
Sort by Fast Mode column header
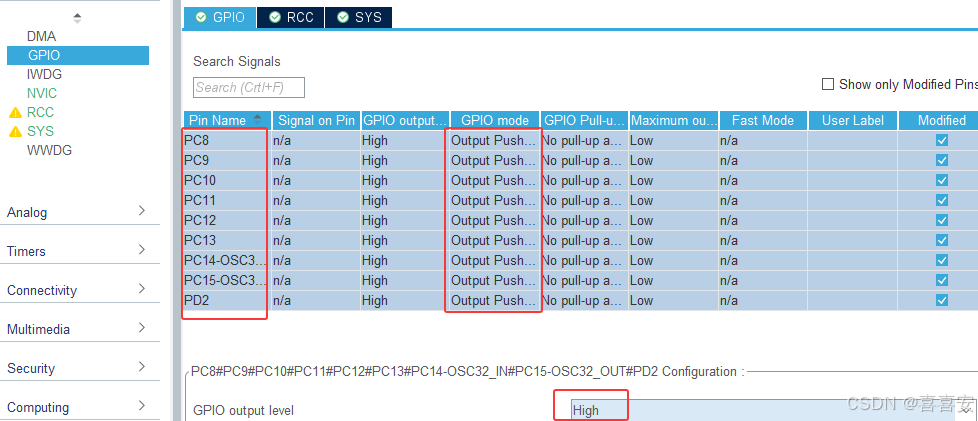click(763, 120)
